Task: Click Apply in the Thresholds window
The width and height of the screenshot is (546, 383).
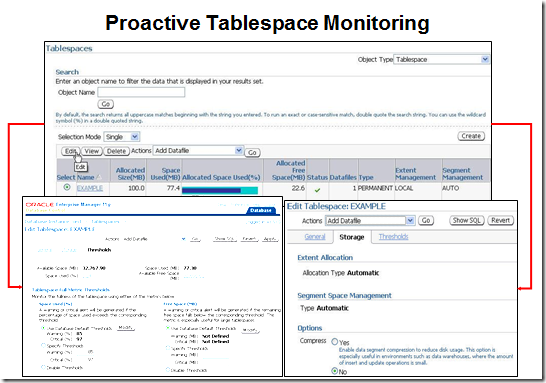Action: (x=270, y=239)
